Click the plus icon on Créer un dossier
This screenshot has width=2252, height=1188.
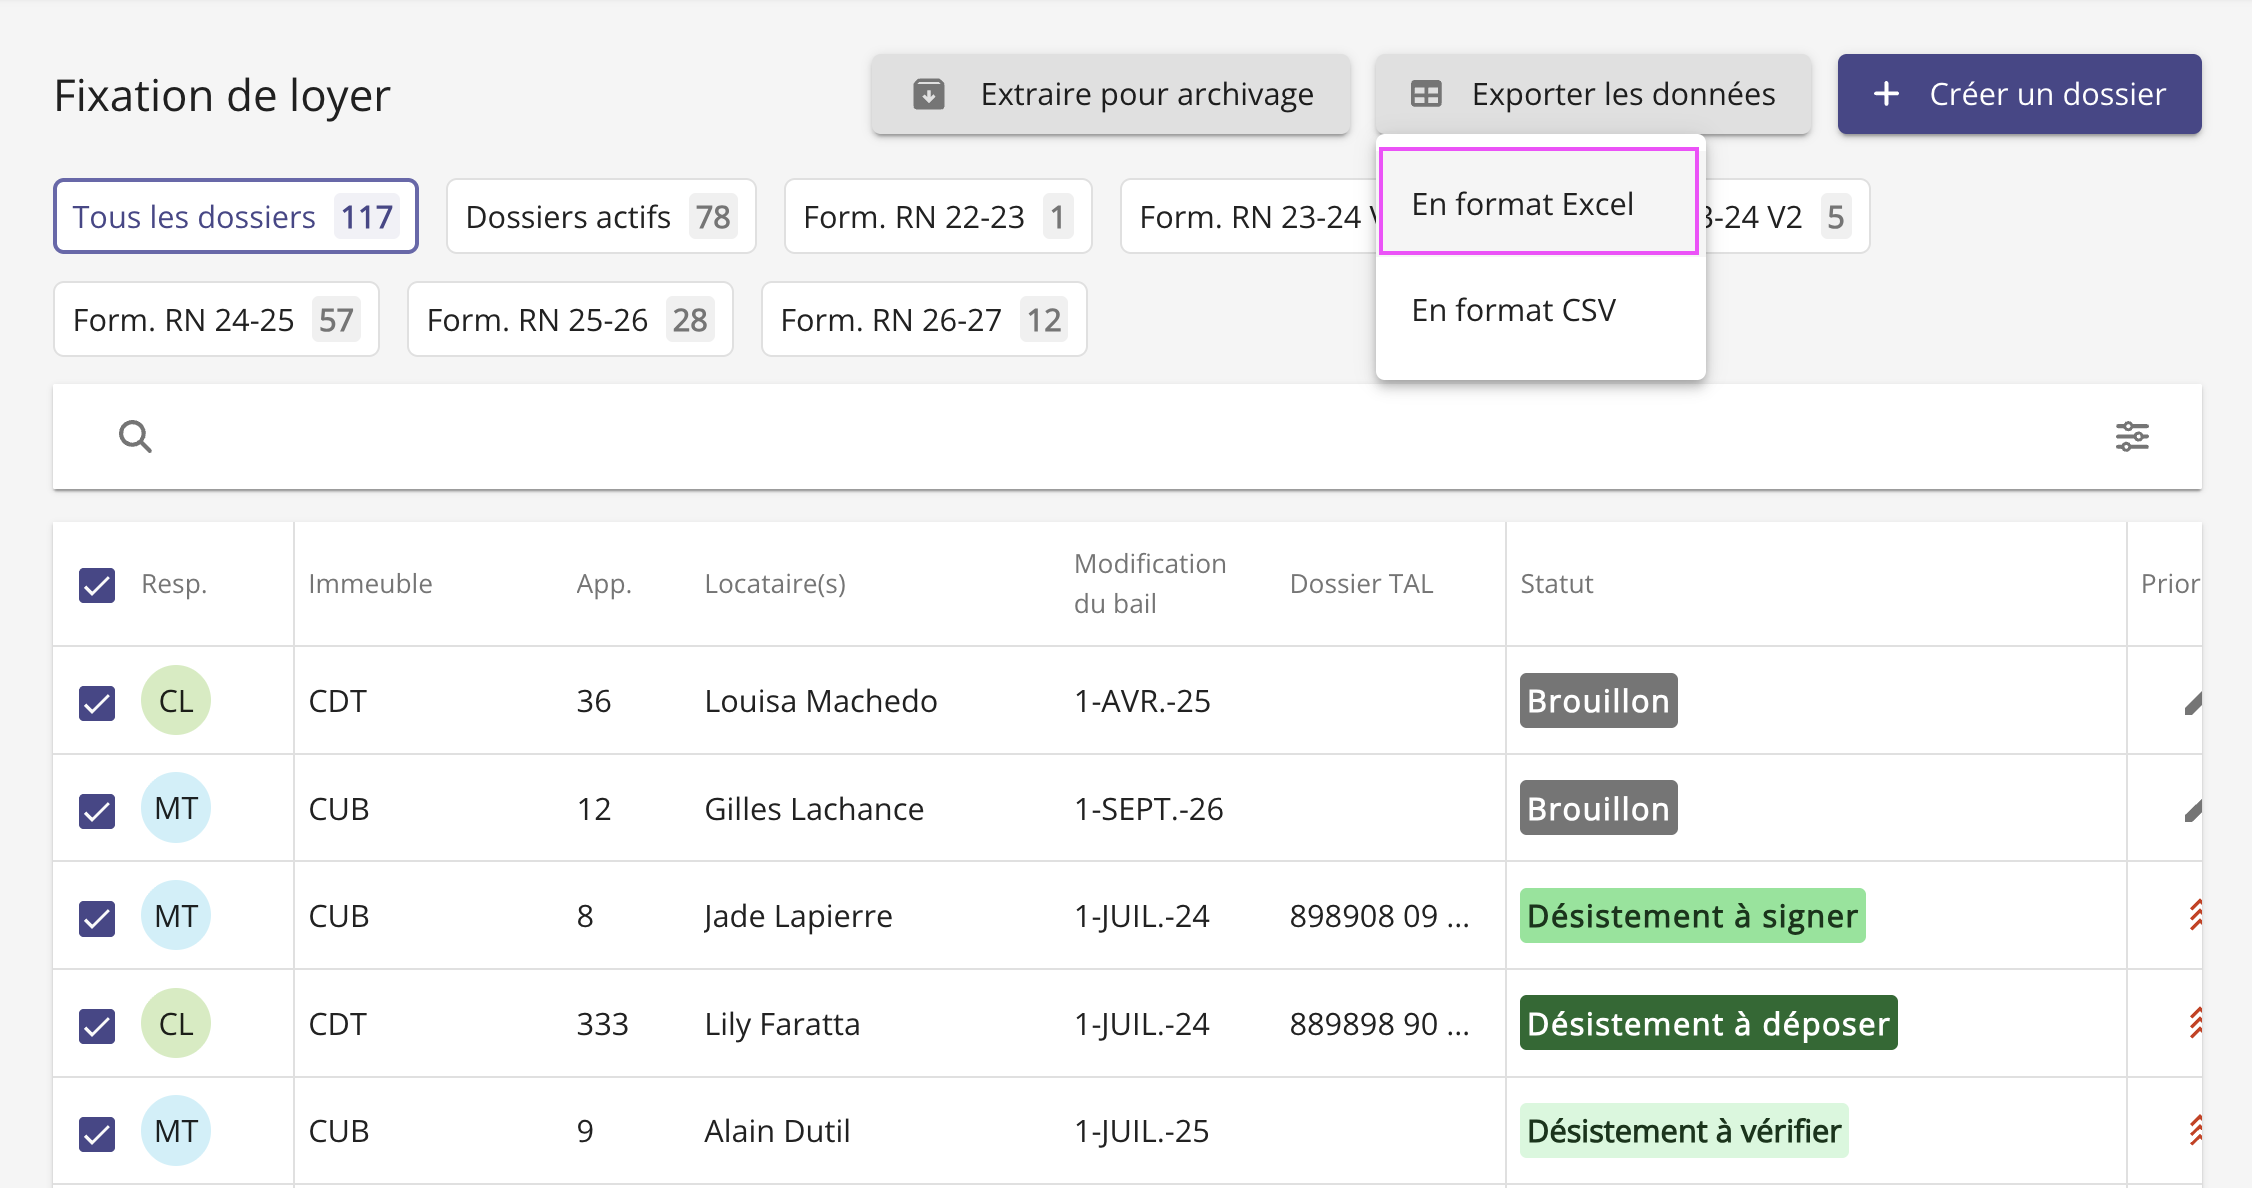[1886, 94]
